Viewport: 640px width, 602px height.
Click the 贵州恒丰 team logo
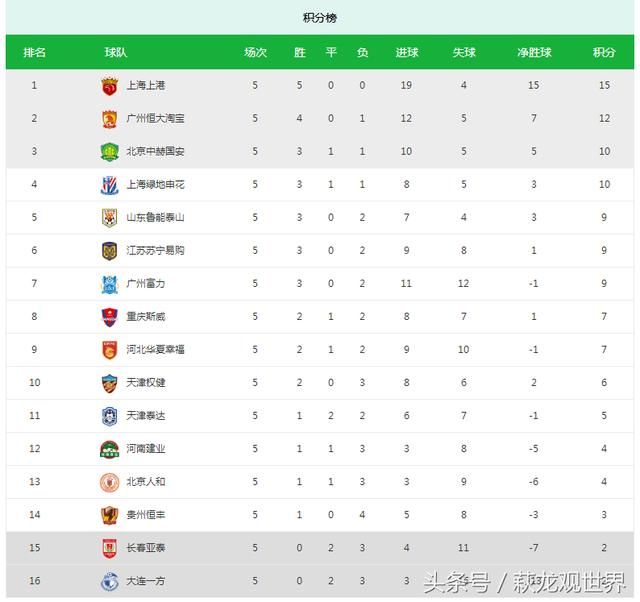[x=109, y=515]
